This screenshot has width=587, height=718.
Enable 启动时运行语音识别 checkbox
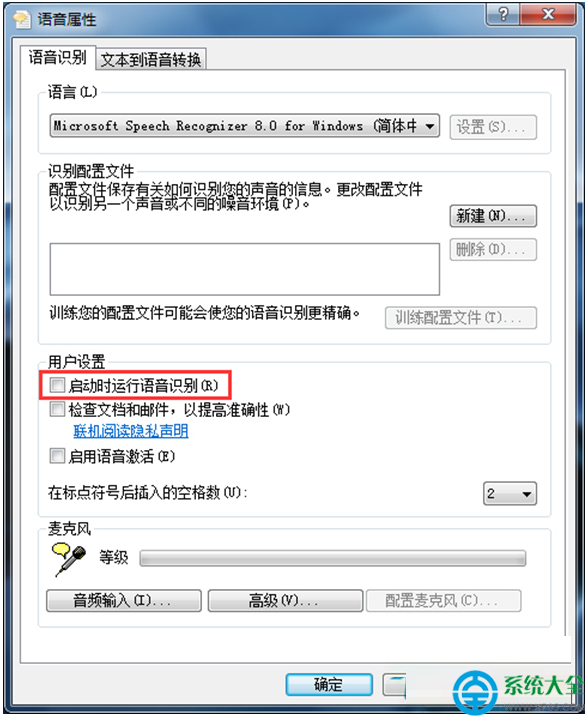(57, 385)
